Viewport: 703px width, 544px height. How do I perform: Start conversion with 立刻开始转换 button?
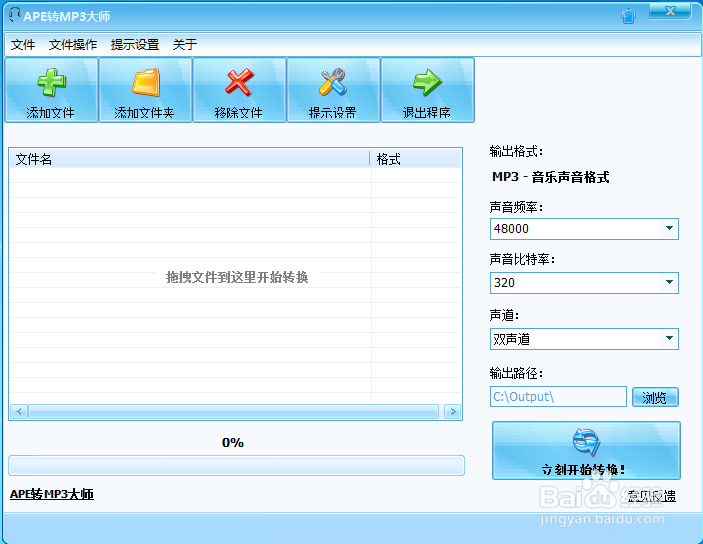[586, 450]
